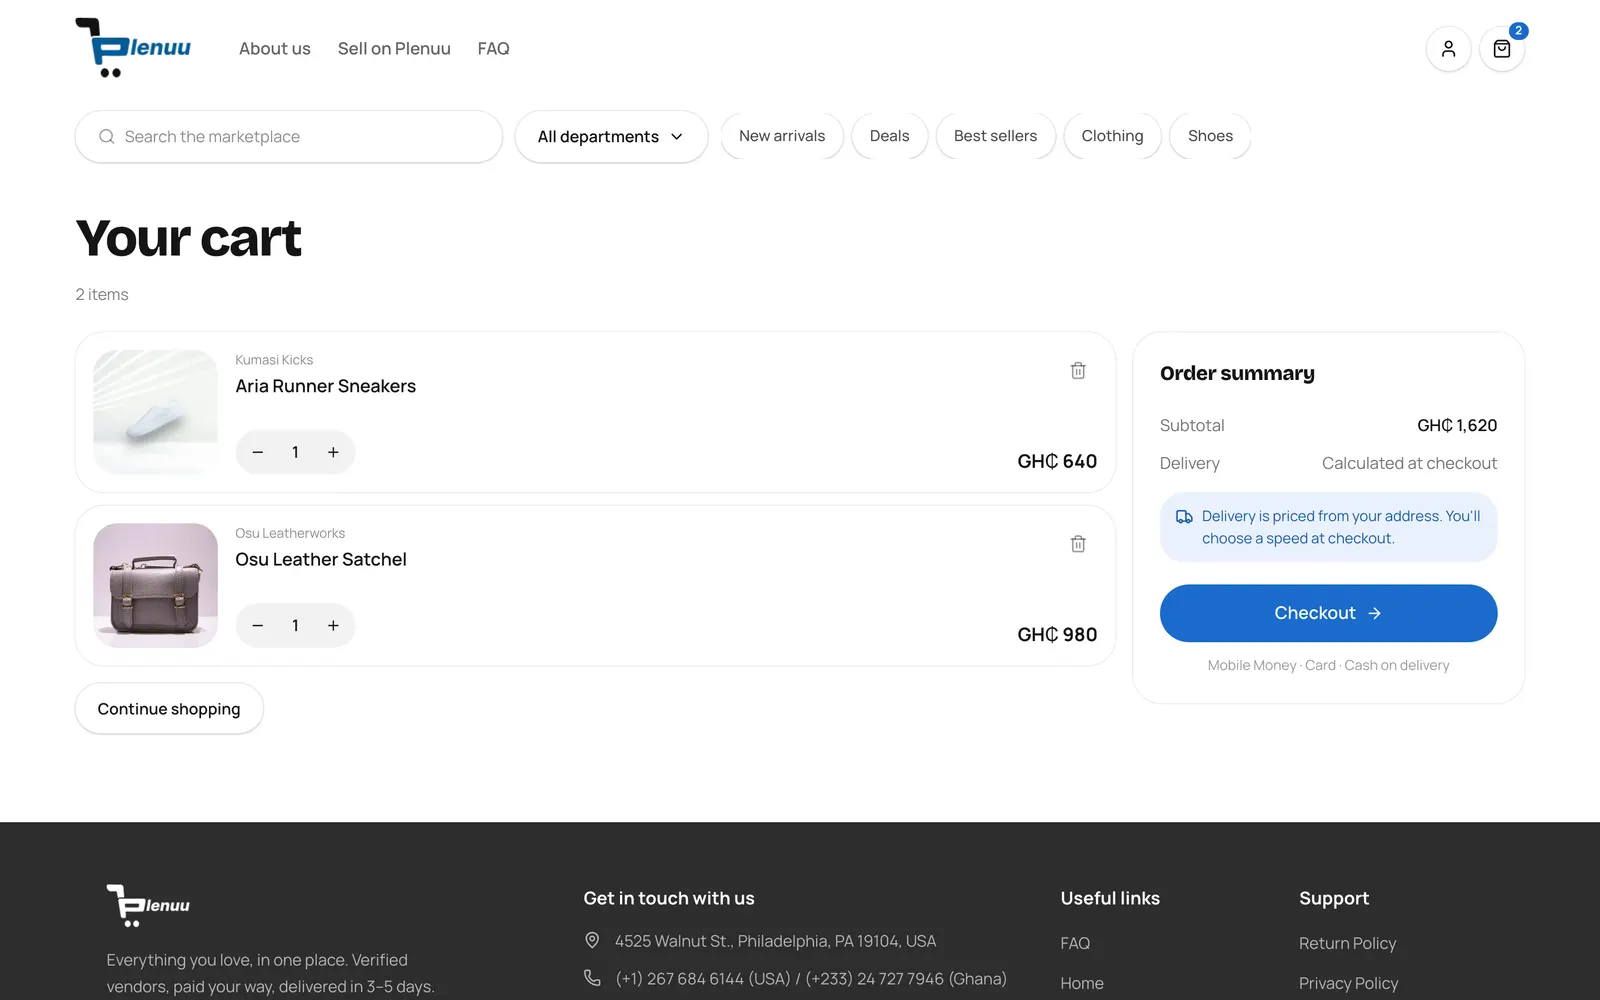
Task: Open the Aria Runner Sneakers title
Action: tap(325, 386)
